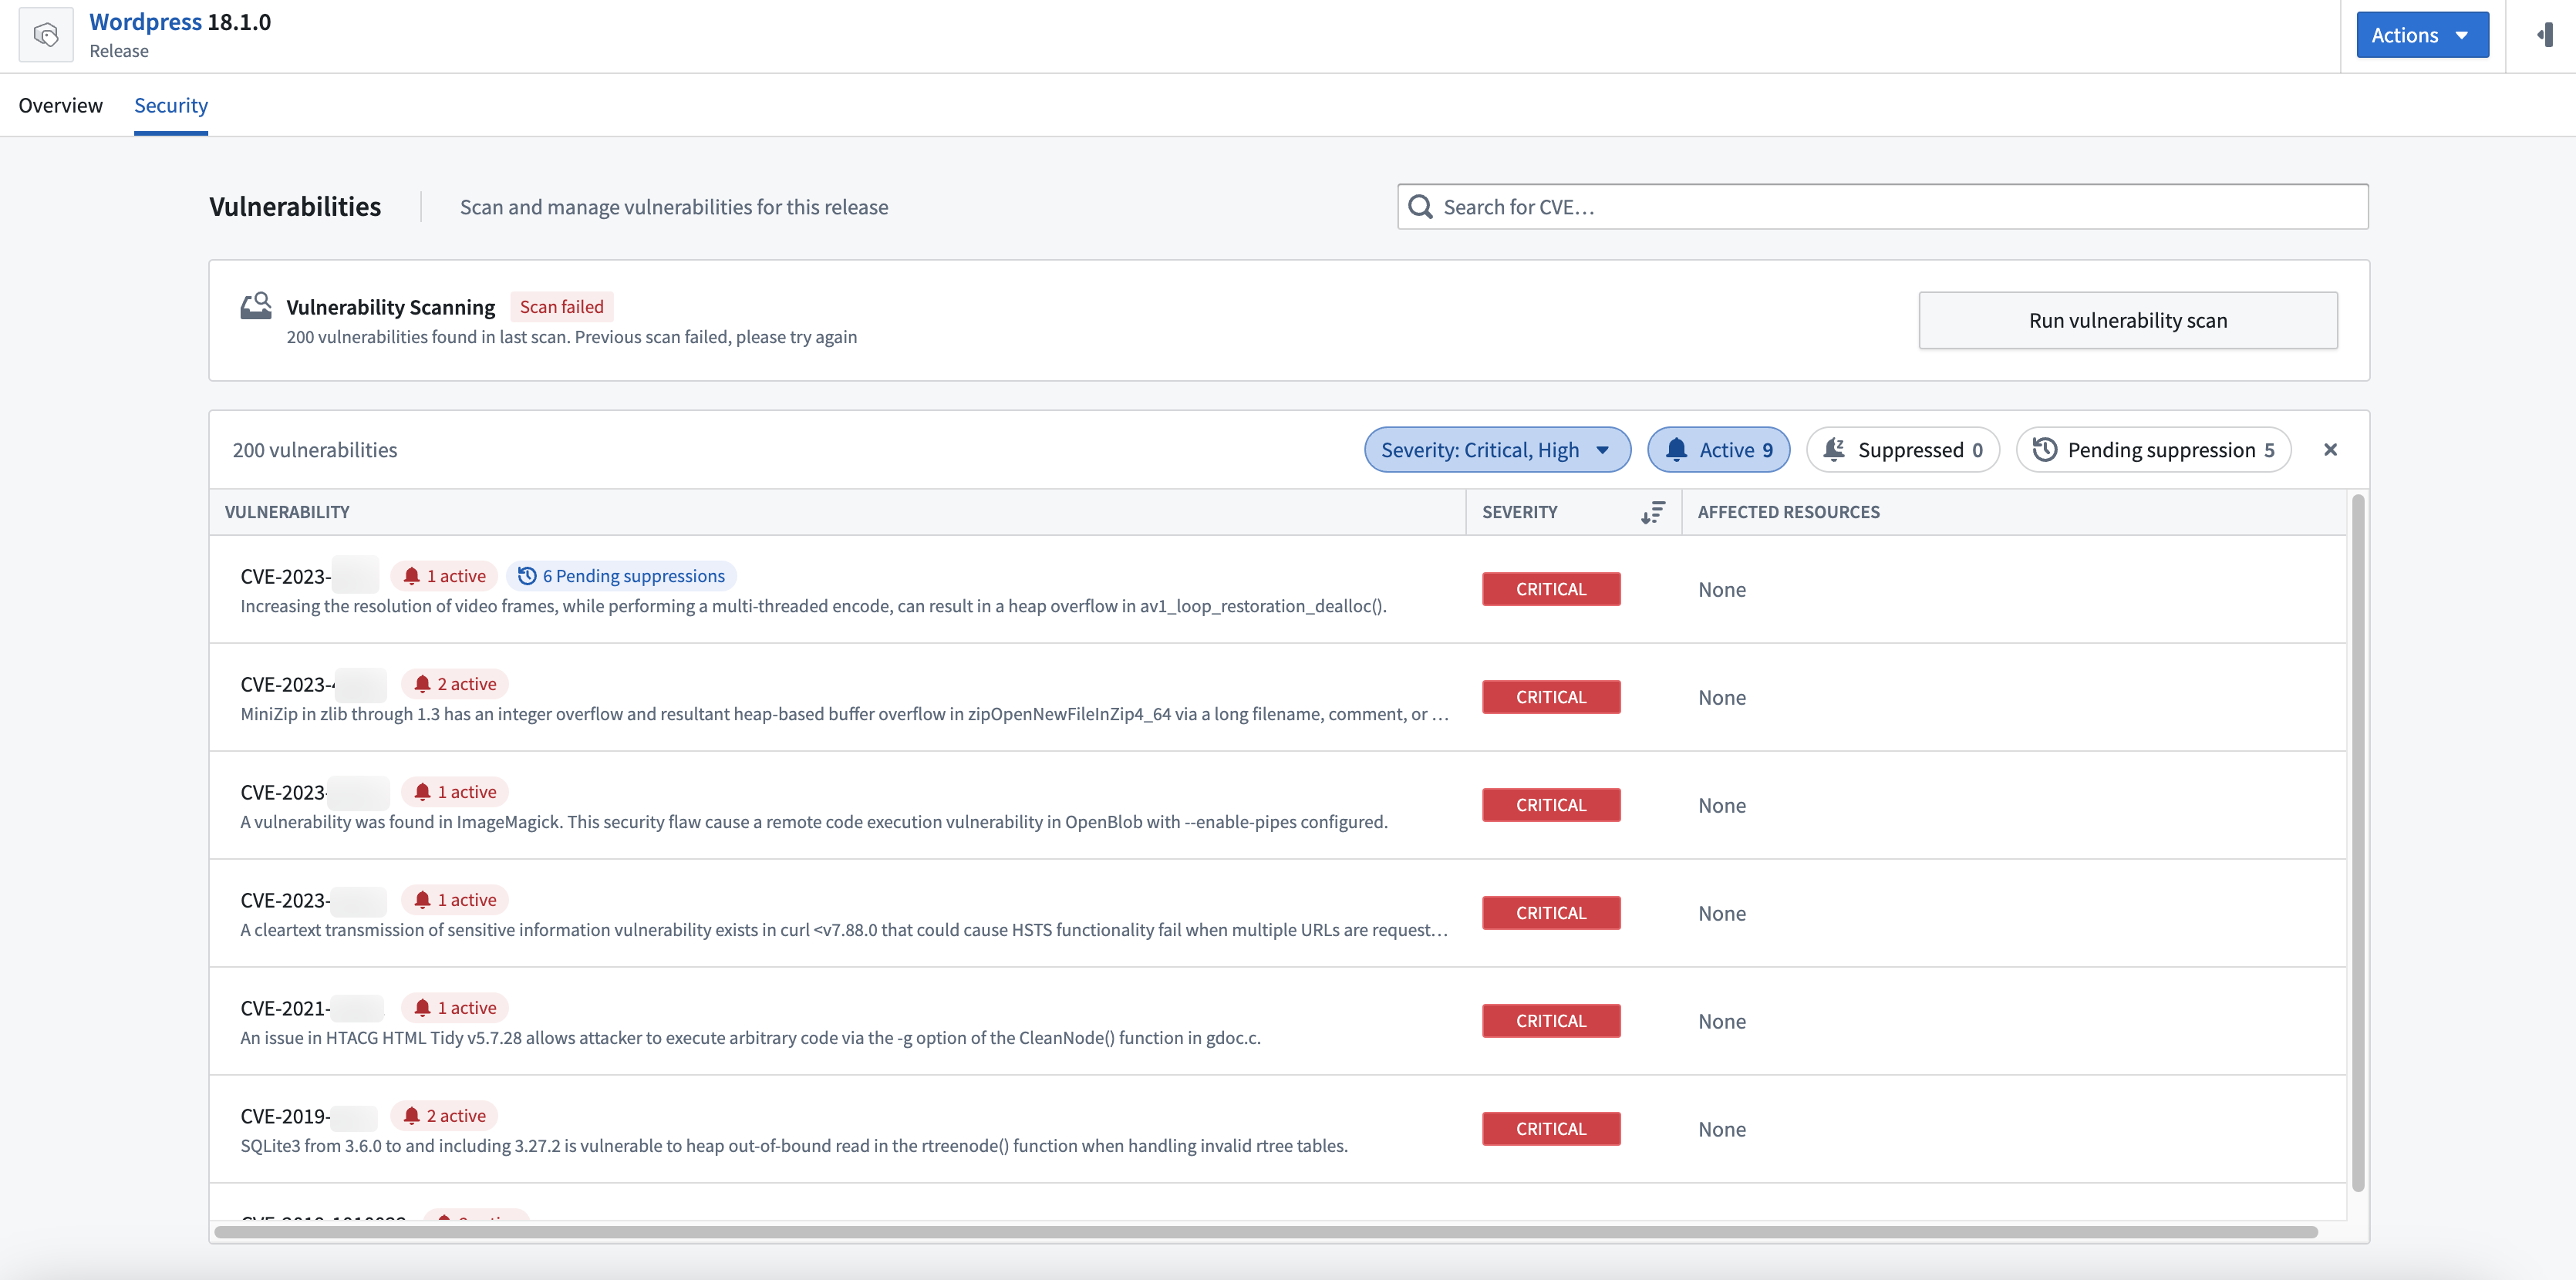Click bell icon in the MiniZip zlib row

pos(422,684)
